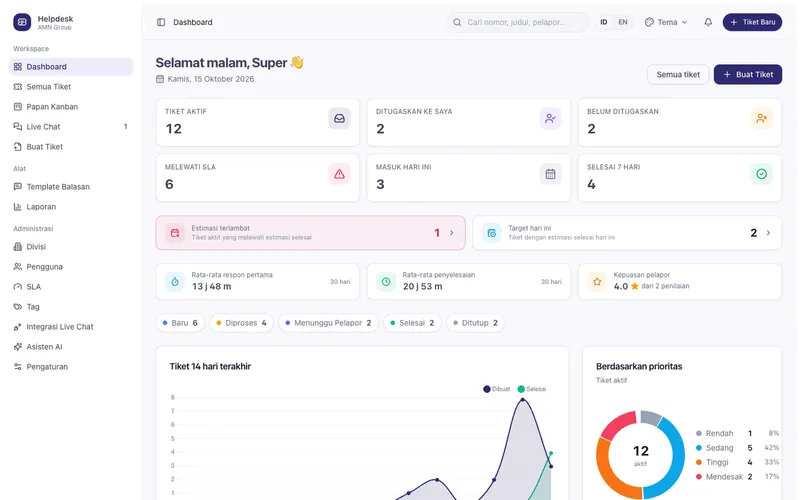Click the Mendesak priority legend dot
This screenshot has width=800, height=500.
(698, 477)
